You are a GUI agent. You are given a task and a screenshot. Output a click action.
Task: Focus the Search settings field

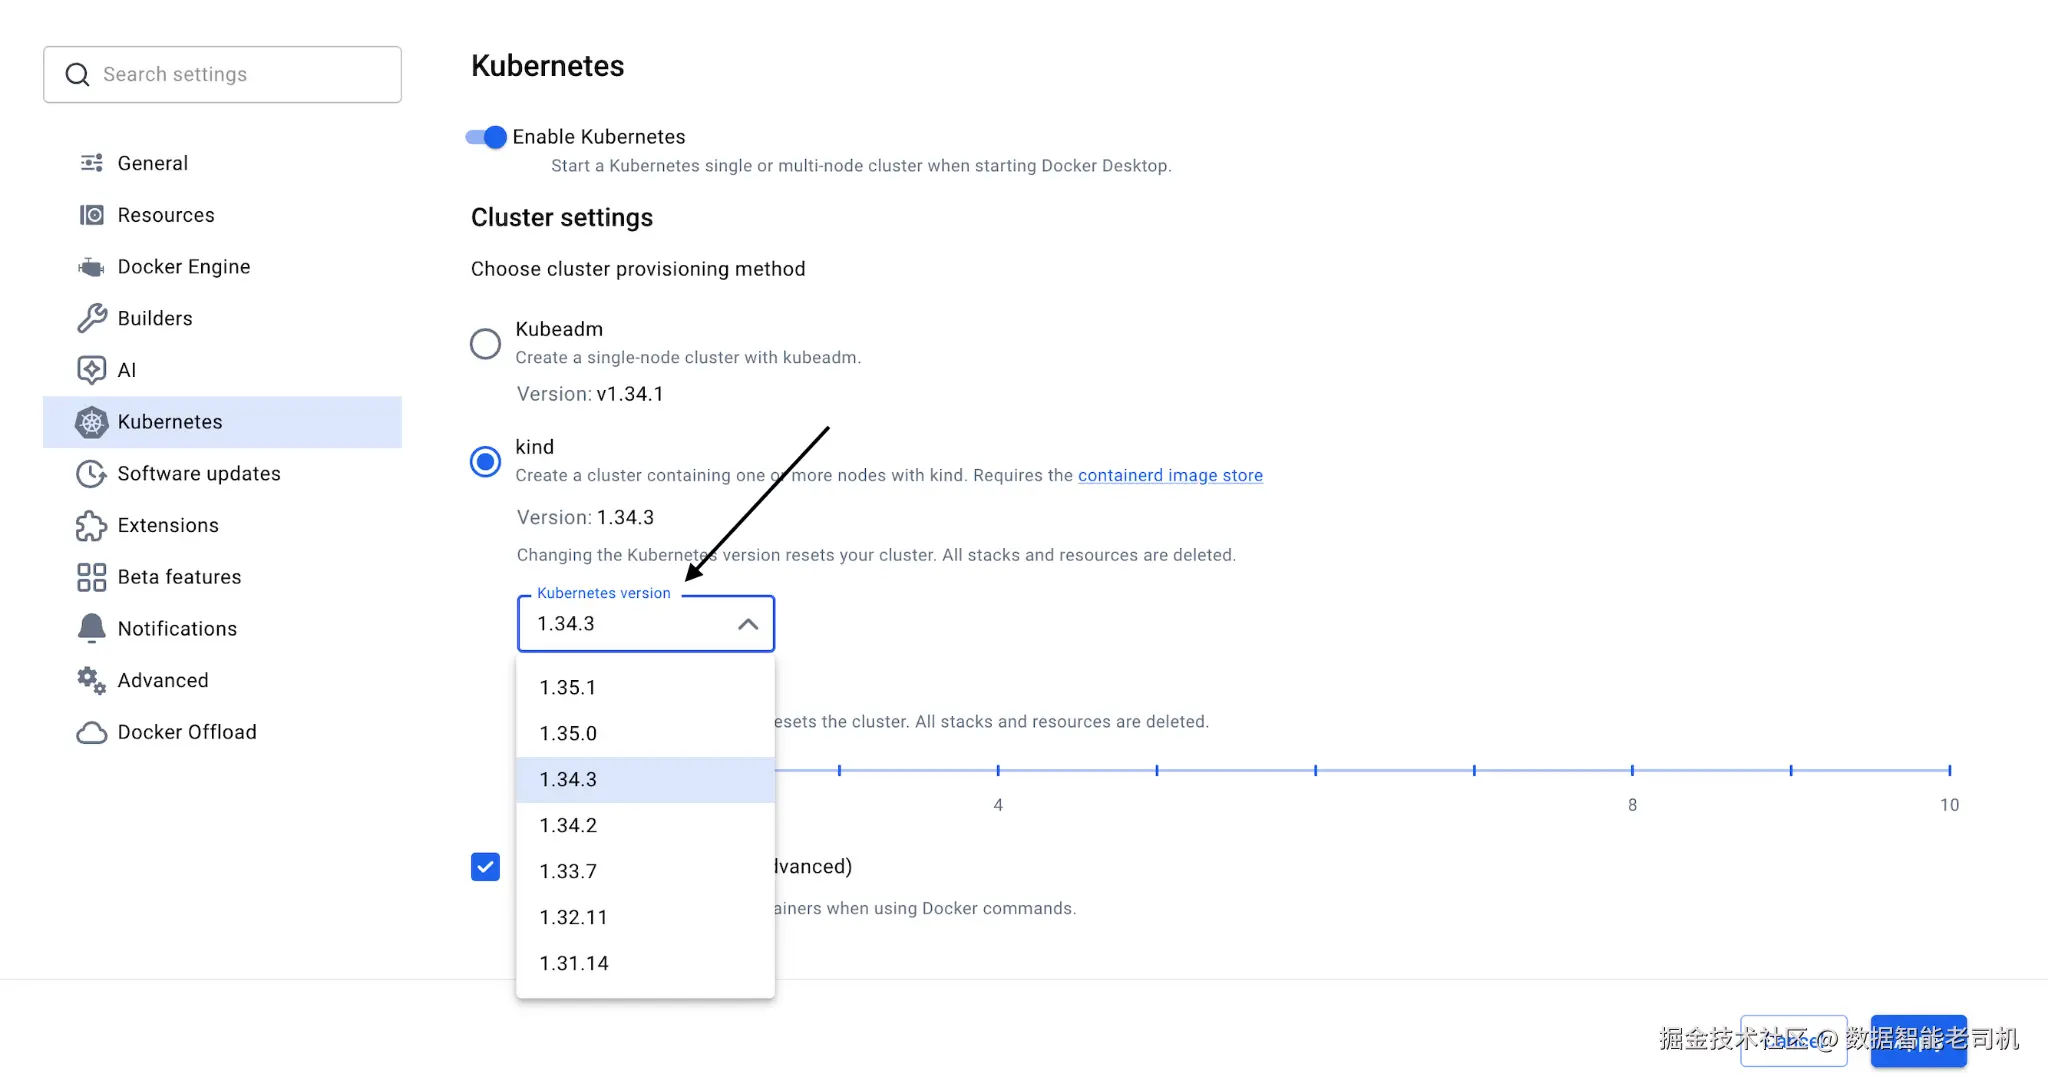point(222,74)
